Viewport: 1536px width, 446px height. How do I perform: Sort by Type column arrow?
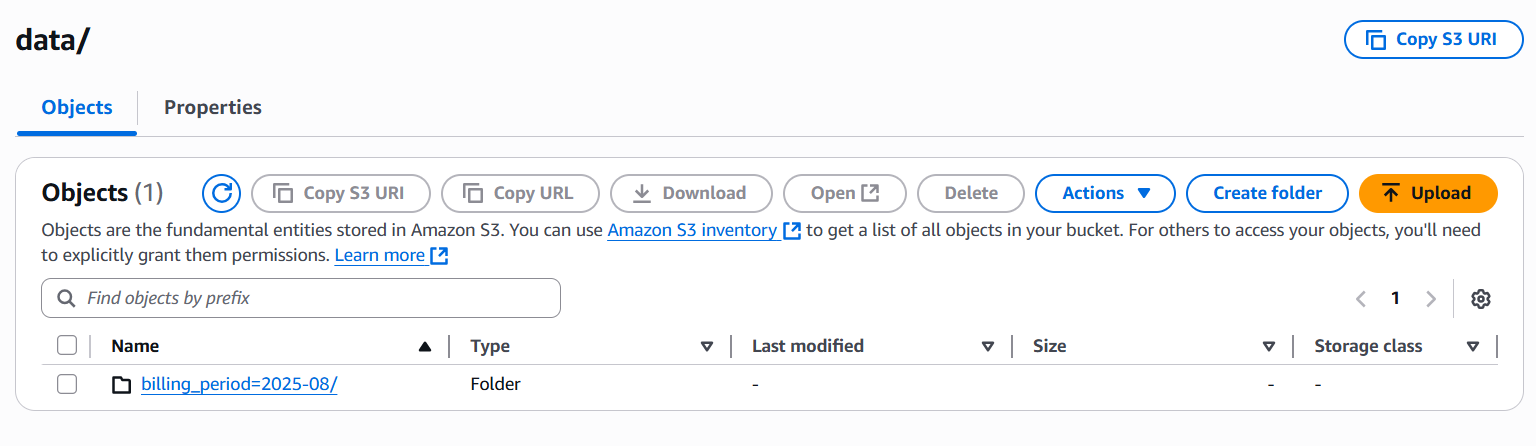point(707,347)
